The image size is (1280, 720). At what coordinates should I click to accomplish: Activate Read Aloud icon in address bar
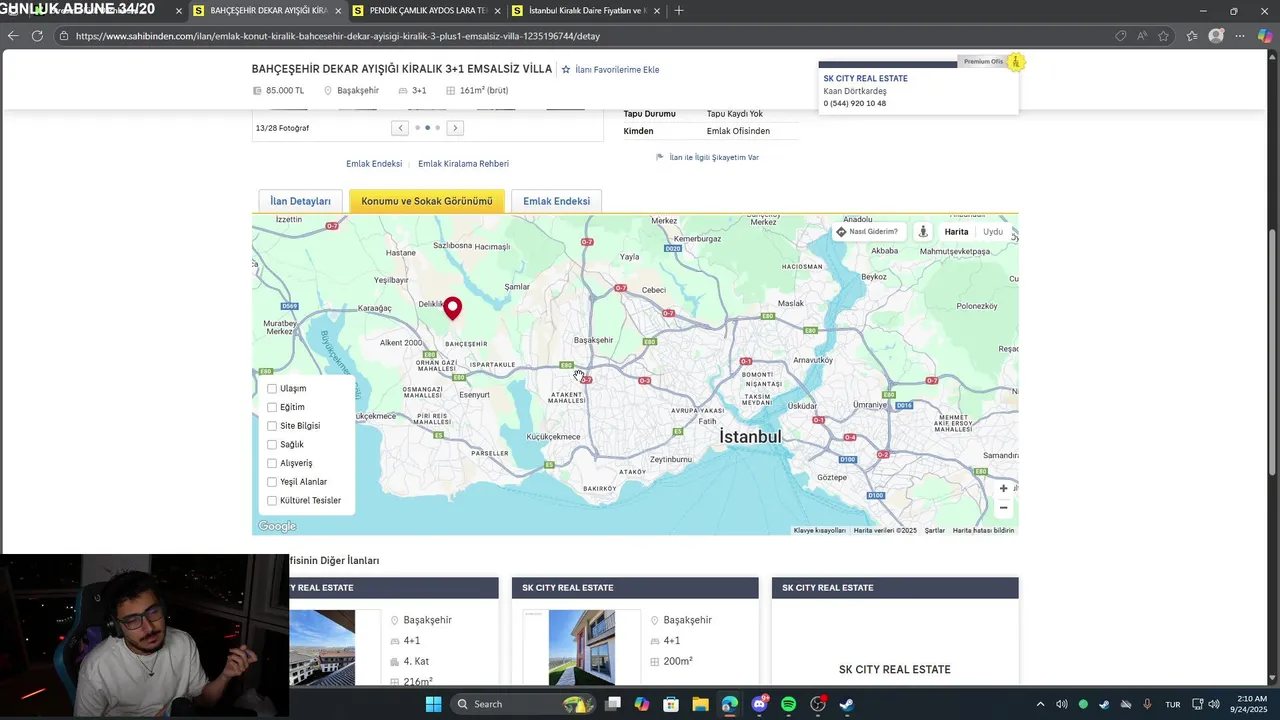pyautogui.click(x=1142, y=36)
